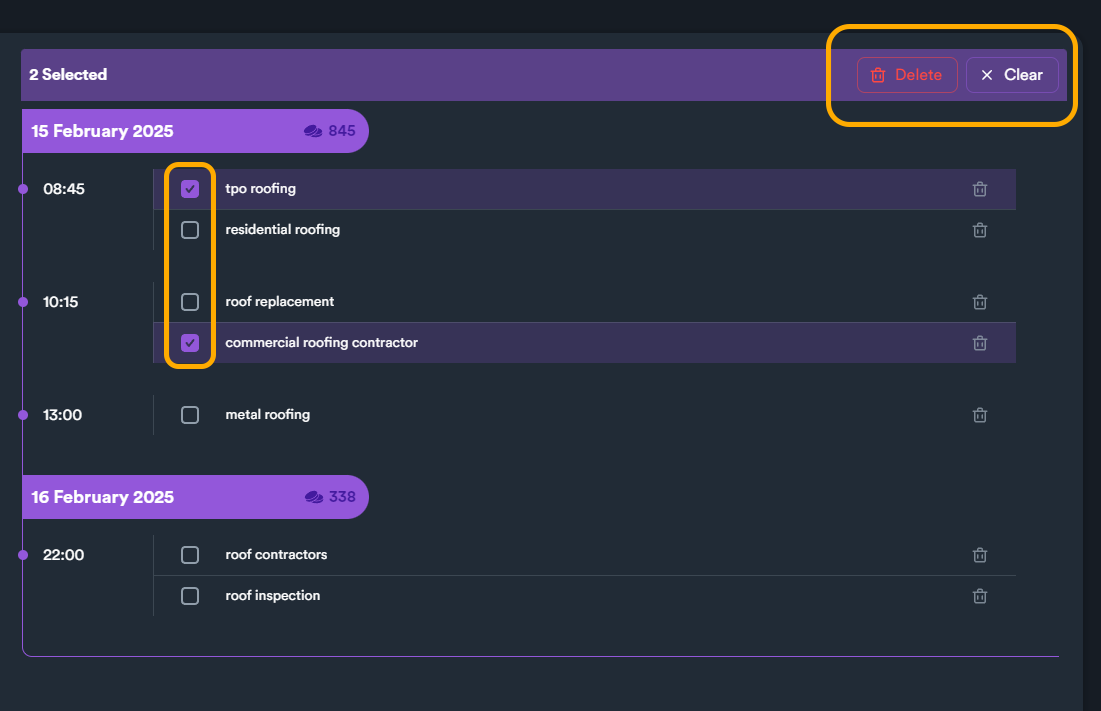Click the 15 February 2025 date header

102,131
